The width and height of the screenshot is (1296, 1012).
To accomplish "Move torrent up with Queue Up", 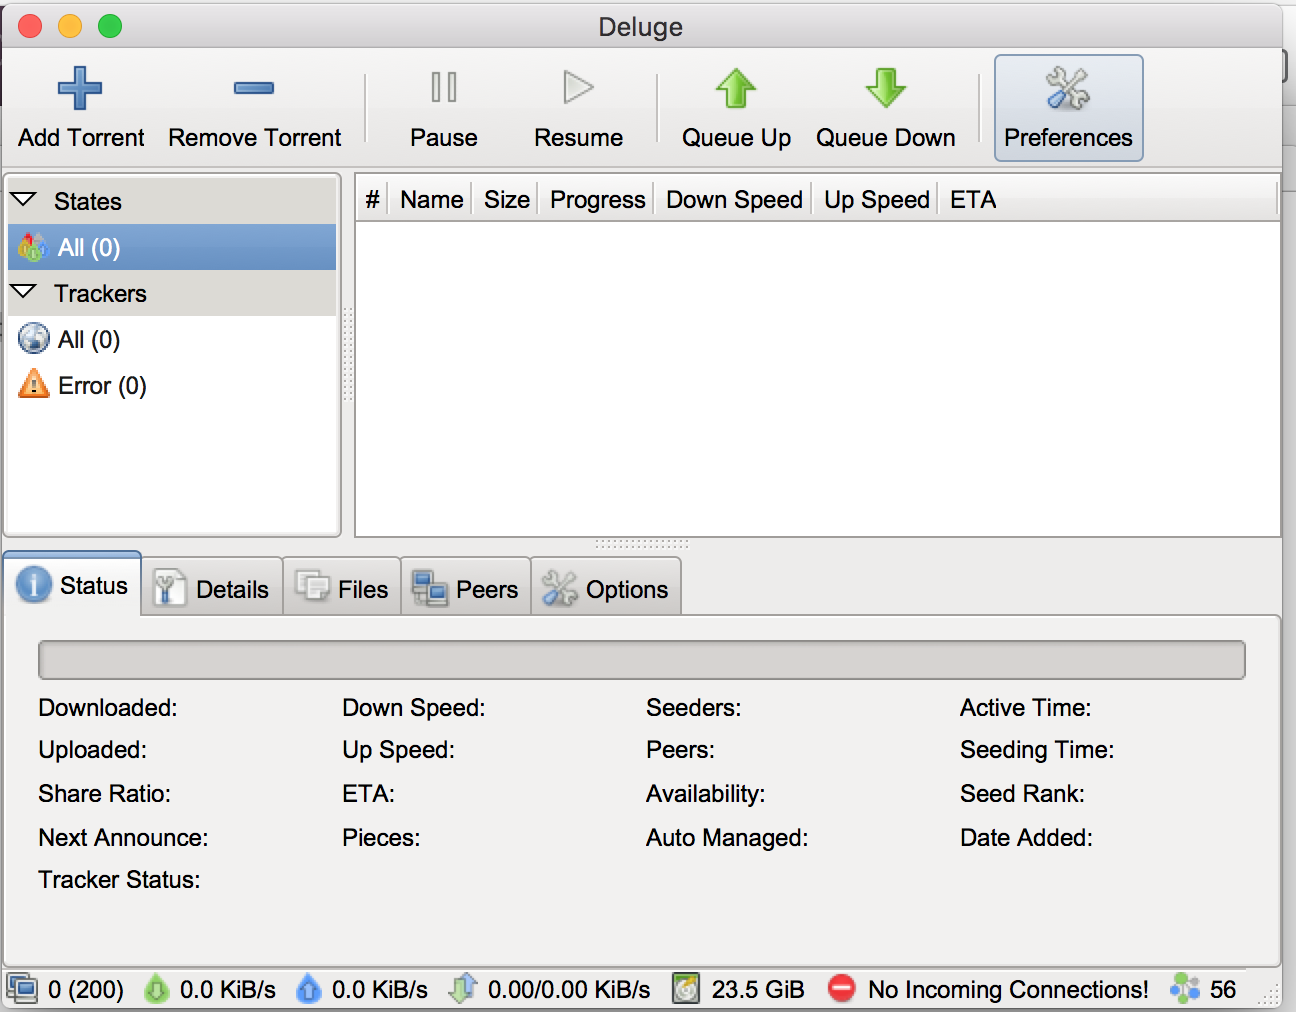I will pyautogui.click(x=736, y=107).
